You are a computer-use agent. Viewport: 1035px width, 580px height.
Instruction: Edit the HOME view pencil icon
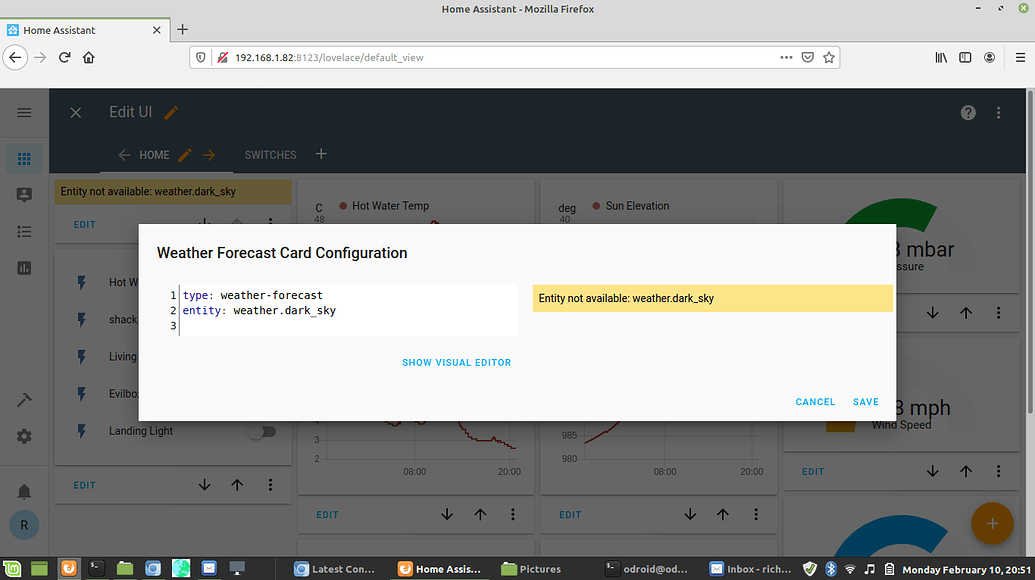(185, 155)
